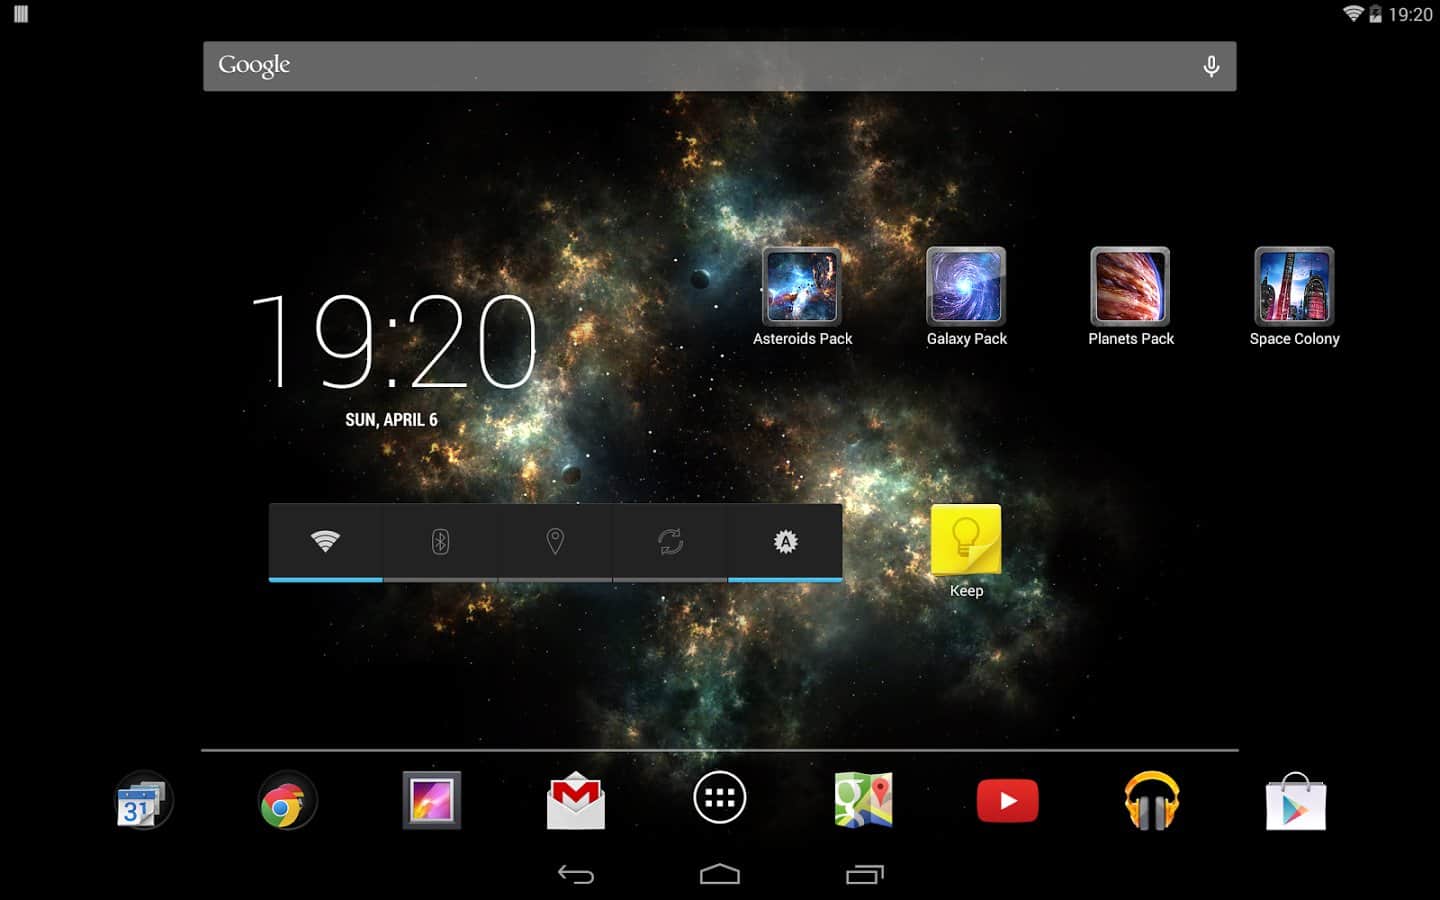Change auto brightness setting in widget
1440x900 pixels.
[x=785, y=542]
